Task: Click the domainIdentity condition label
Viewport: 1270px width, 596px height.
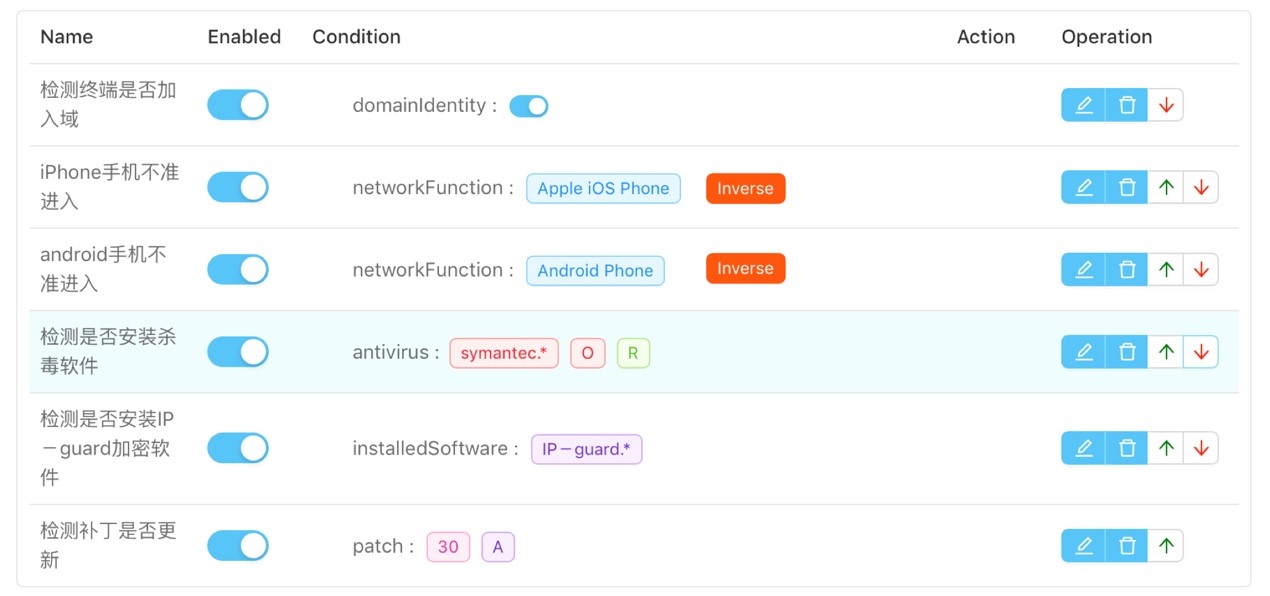Action: 424,105
